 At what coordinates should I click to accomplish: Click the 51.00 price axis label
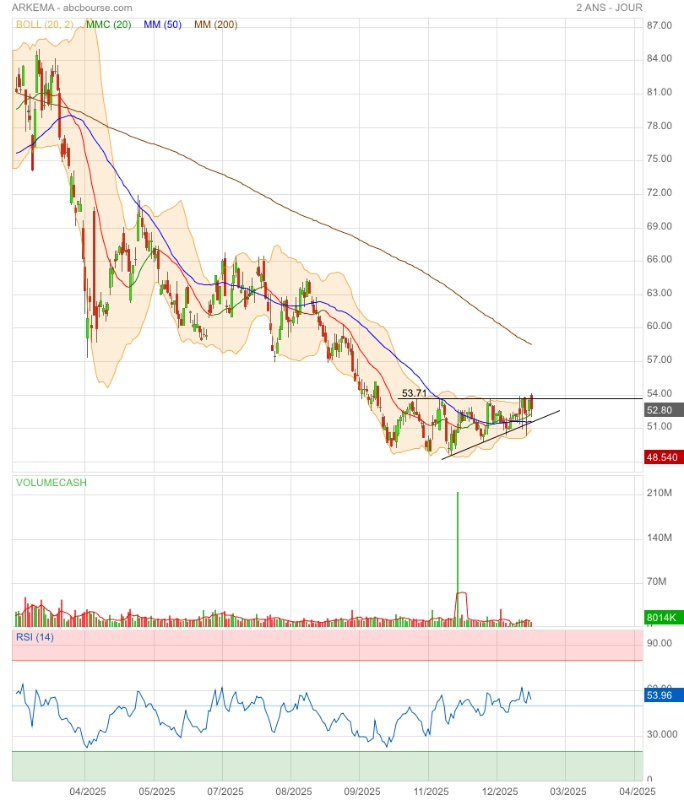click(x=659, y=426)
